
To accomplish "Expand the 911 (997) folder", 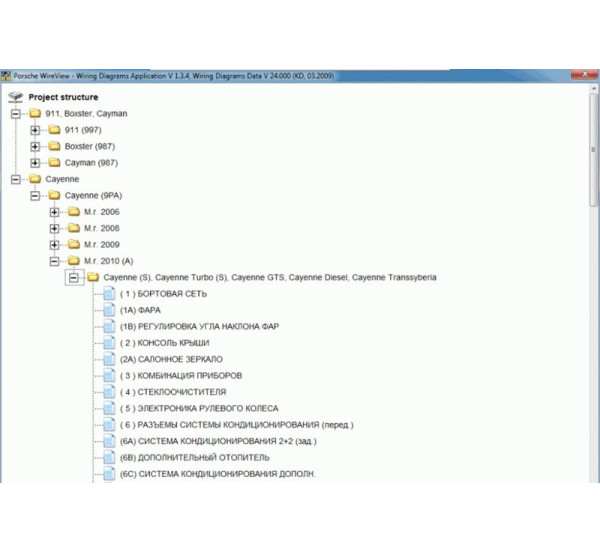I will pyautogui.click(x=36, y=130).
